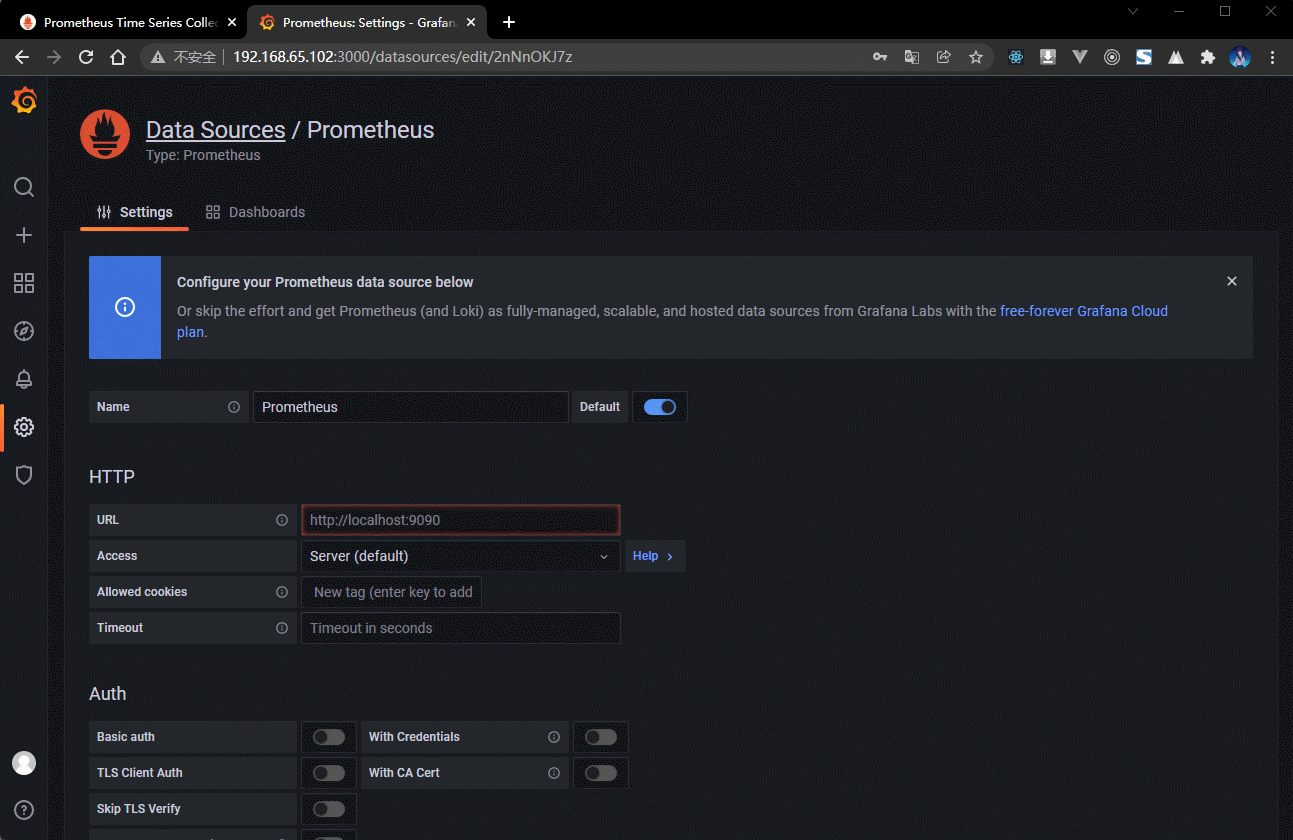Go to Data Sources breadcrumb link

(x=216, y=130)
